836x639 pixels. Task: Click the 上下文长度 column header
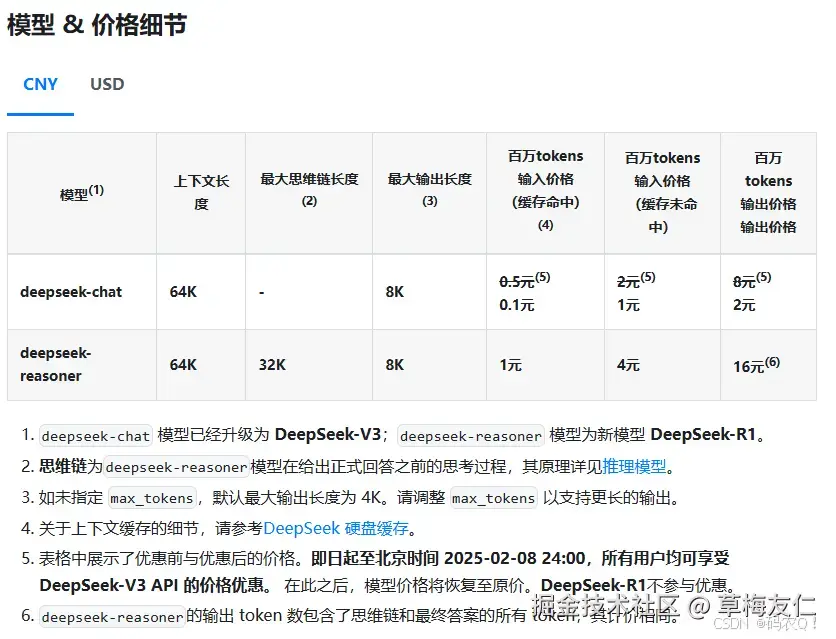[x=201, y=192]
